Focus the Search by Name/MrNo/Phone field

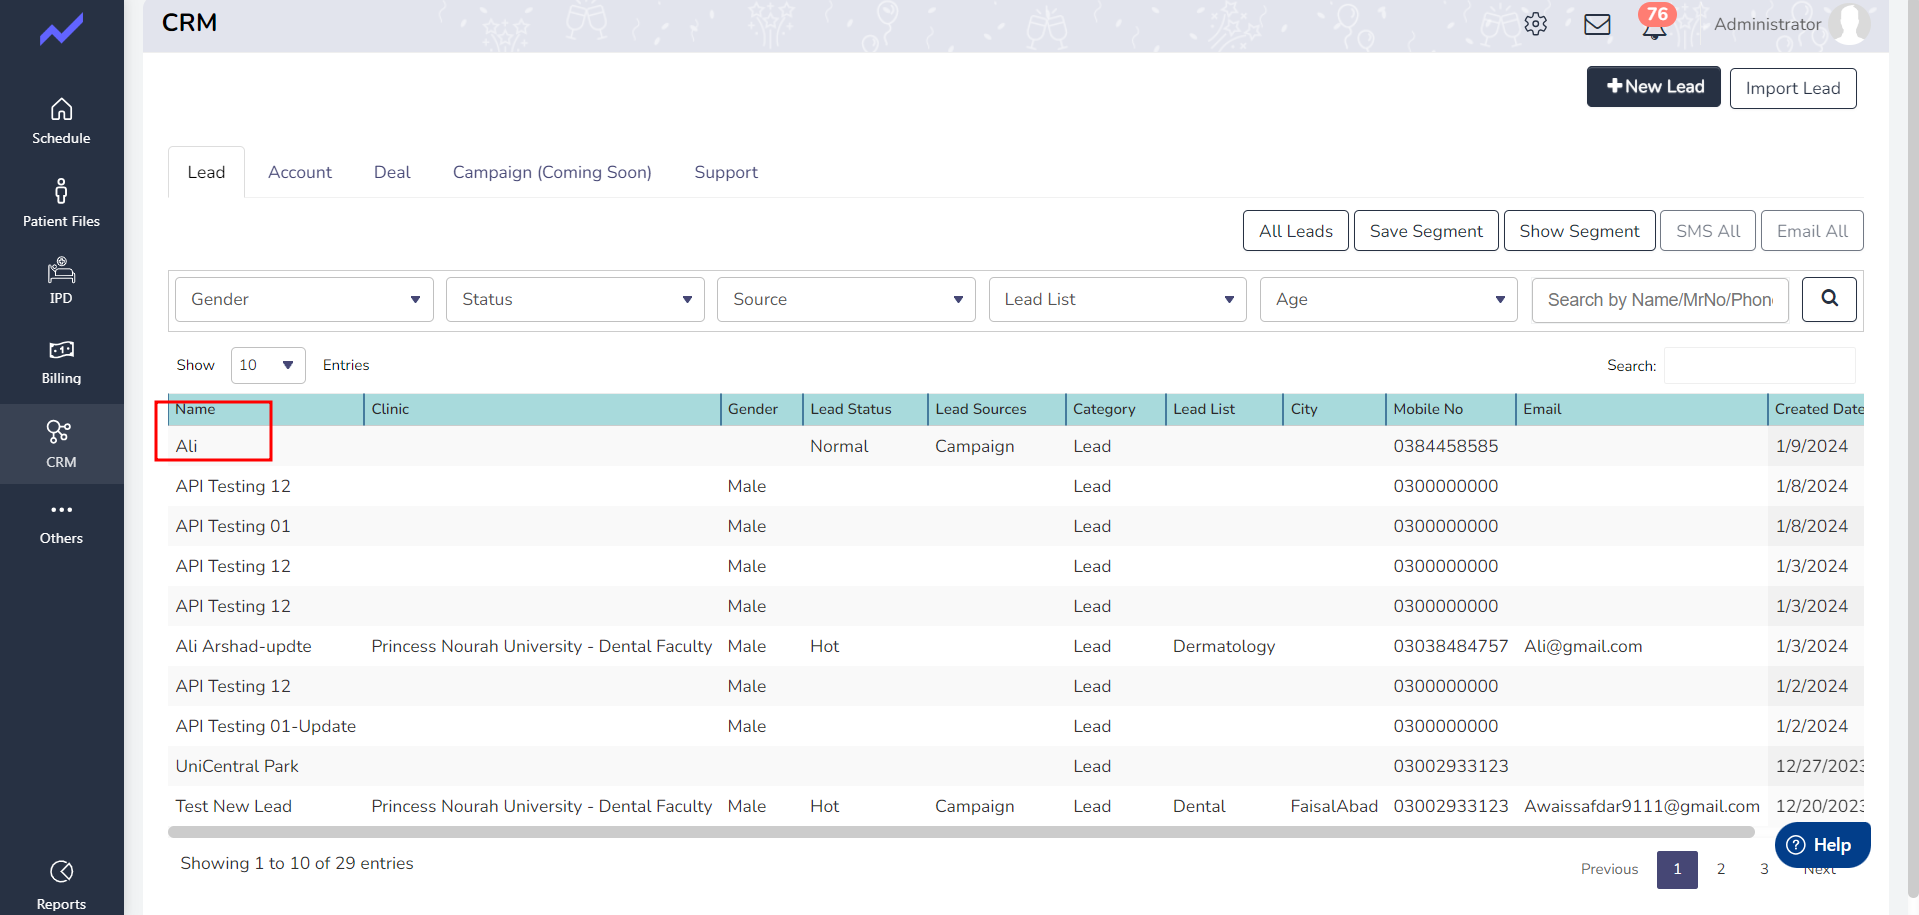tap(1660, 299)
